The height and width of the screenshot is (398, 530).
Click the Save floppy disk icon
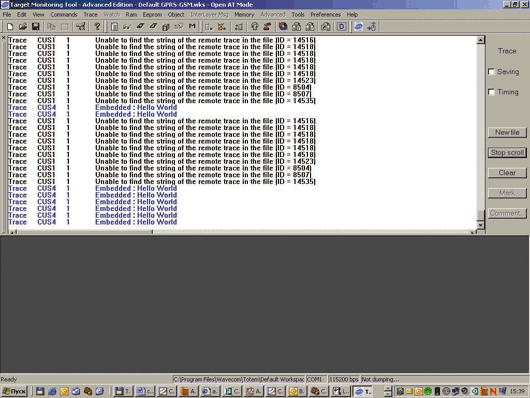click(35, 26)
